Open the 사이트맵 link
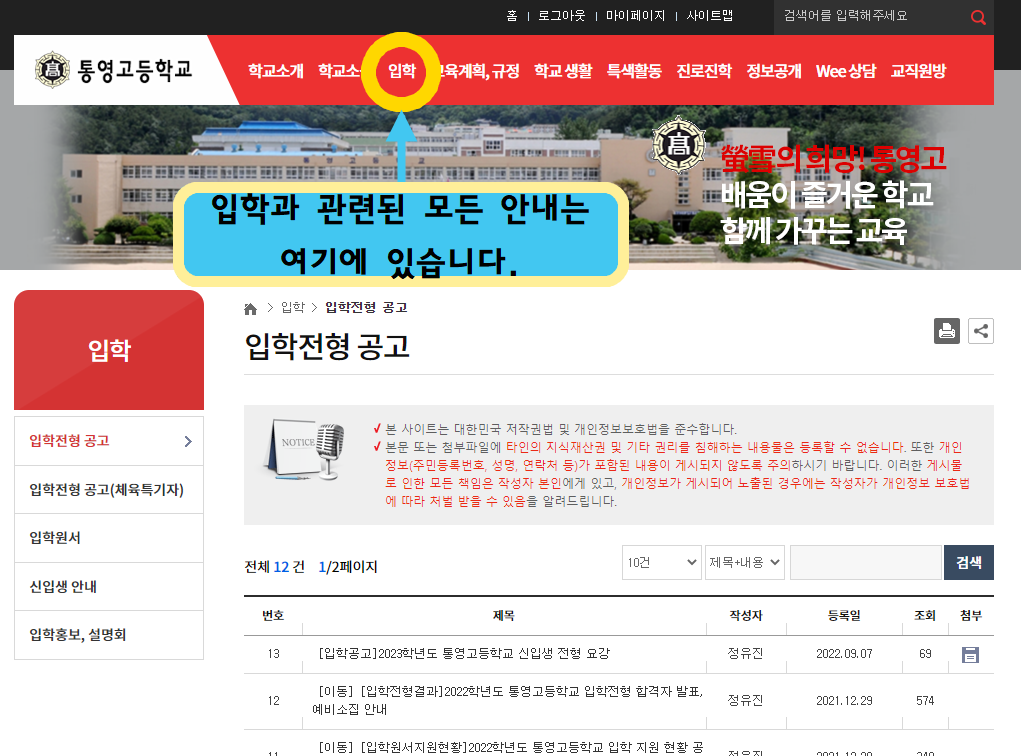Viewport: 1021px width, 756px height. pyautogui.click(x=709, y=16)
